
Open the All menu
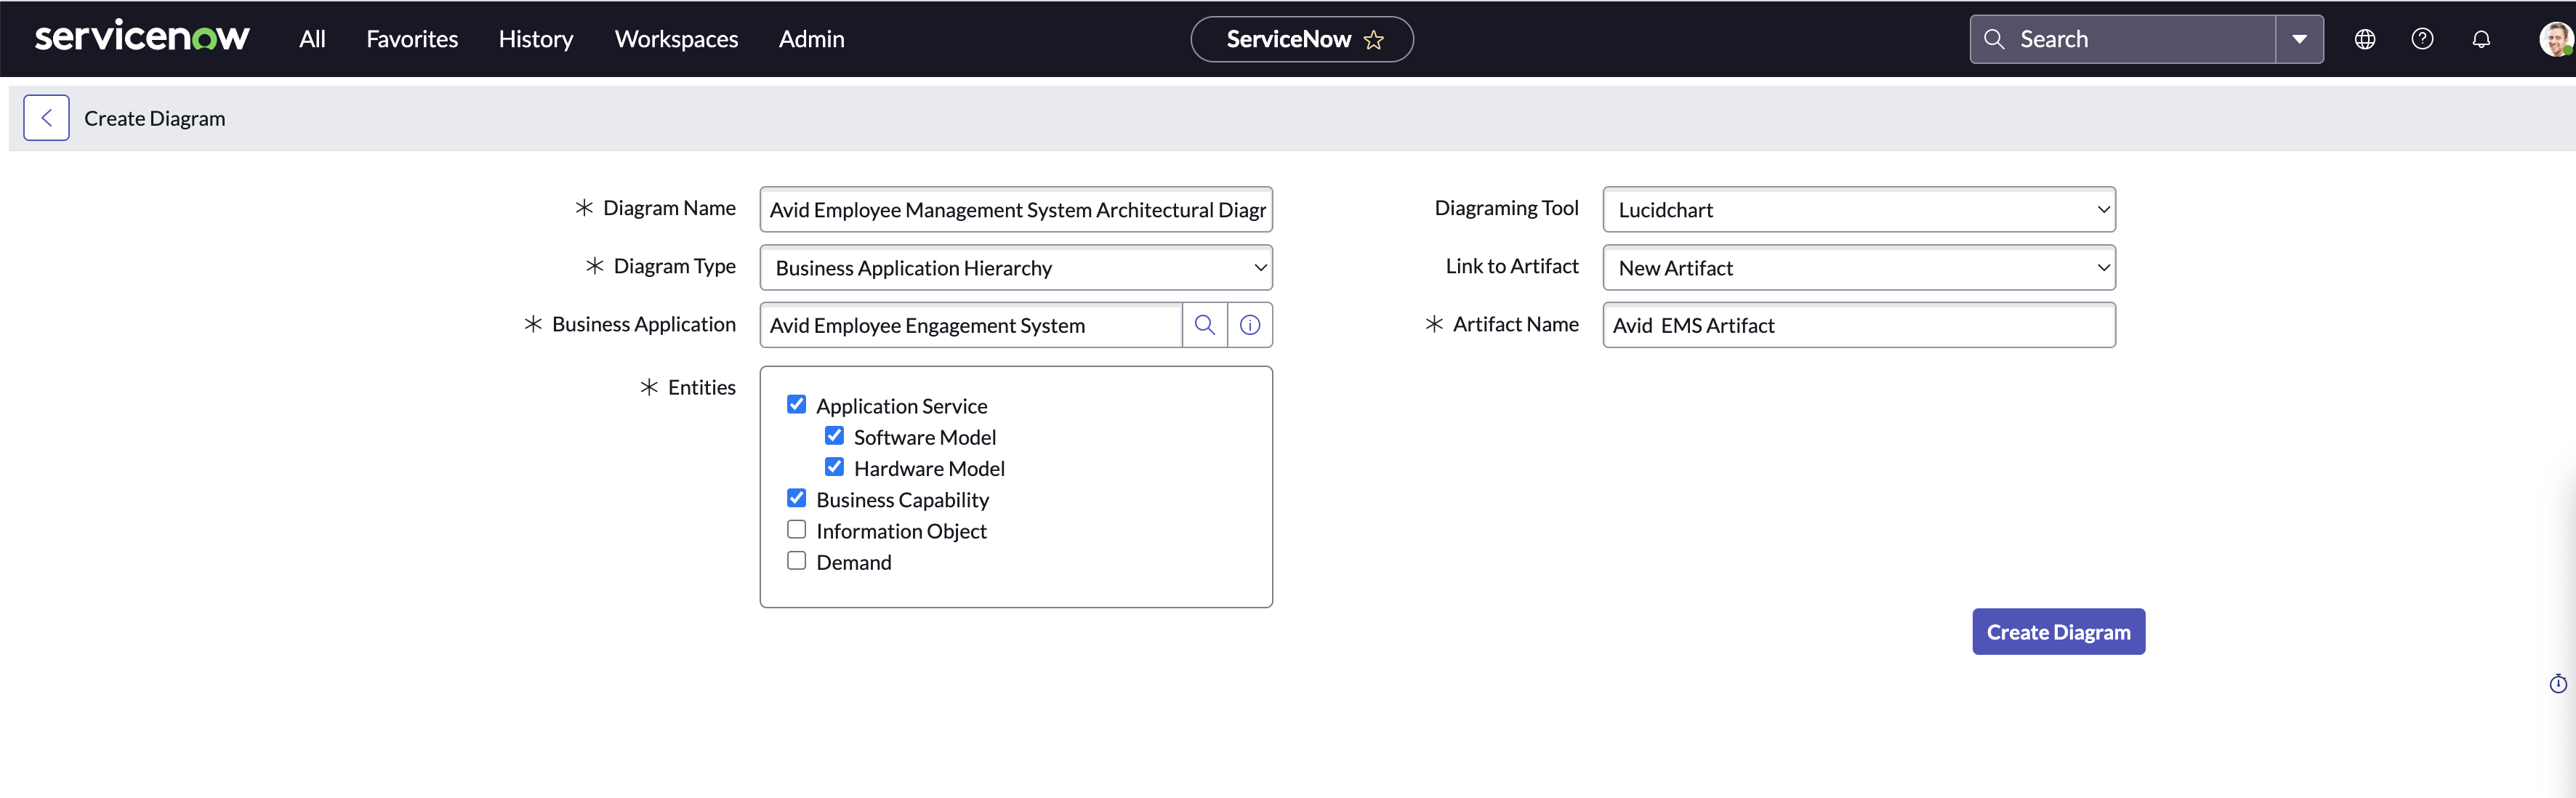pyautogui.click(x=312, y=39)
